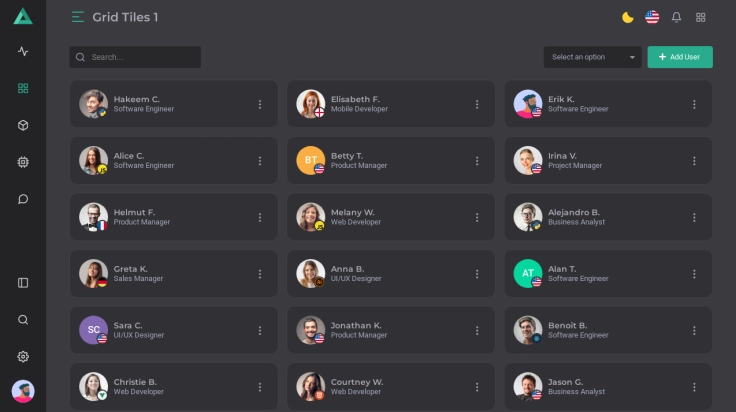Open options menu for Hakeem C.
This screenshot has height=412, width=736.
[260, 104]
